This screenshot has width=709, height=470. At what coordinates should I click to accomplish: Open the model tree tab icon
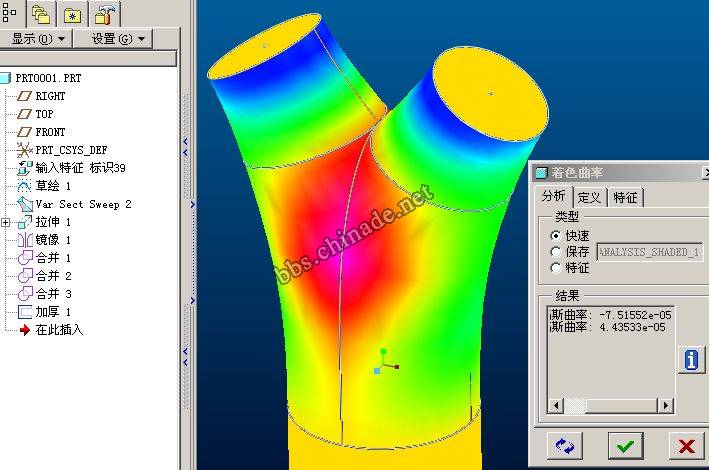coord(9,12)
